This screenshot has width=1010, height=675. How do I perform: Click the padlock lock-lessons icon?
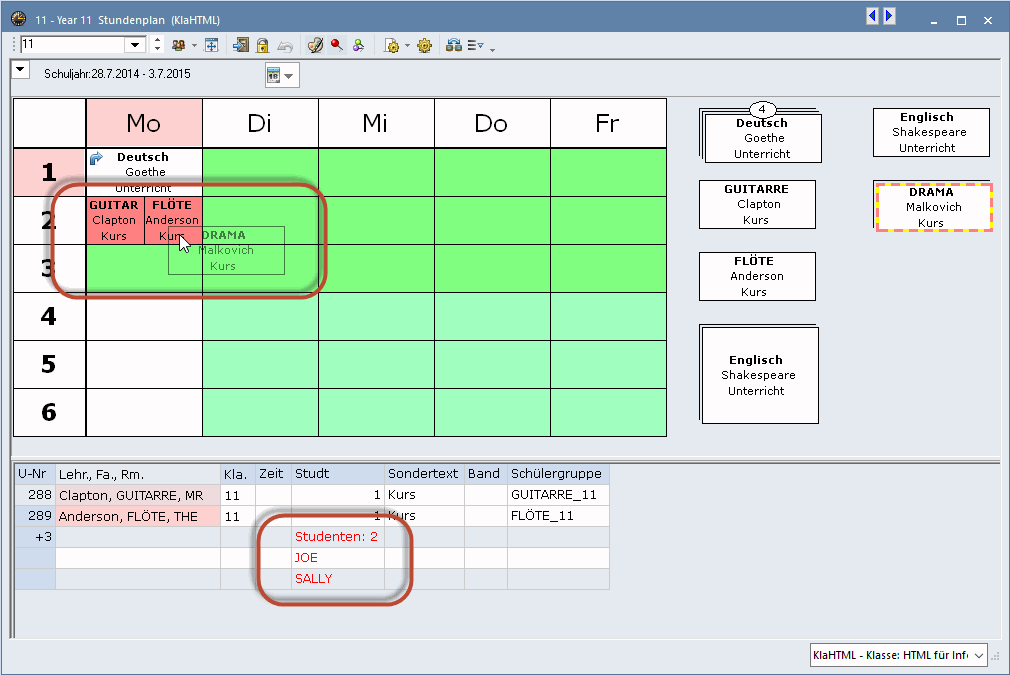coord(262,45)
